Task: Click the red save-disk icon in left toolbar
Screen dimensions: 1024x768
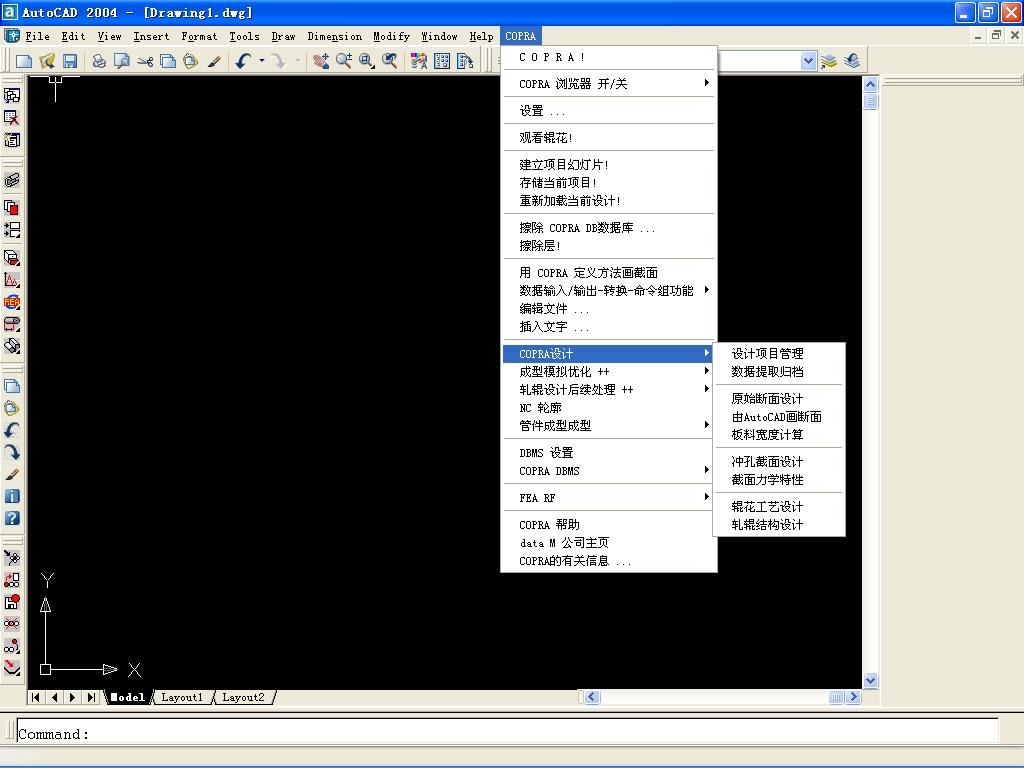Action: (12, 602)
